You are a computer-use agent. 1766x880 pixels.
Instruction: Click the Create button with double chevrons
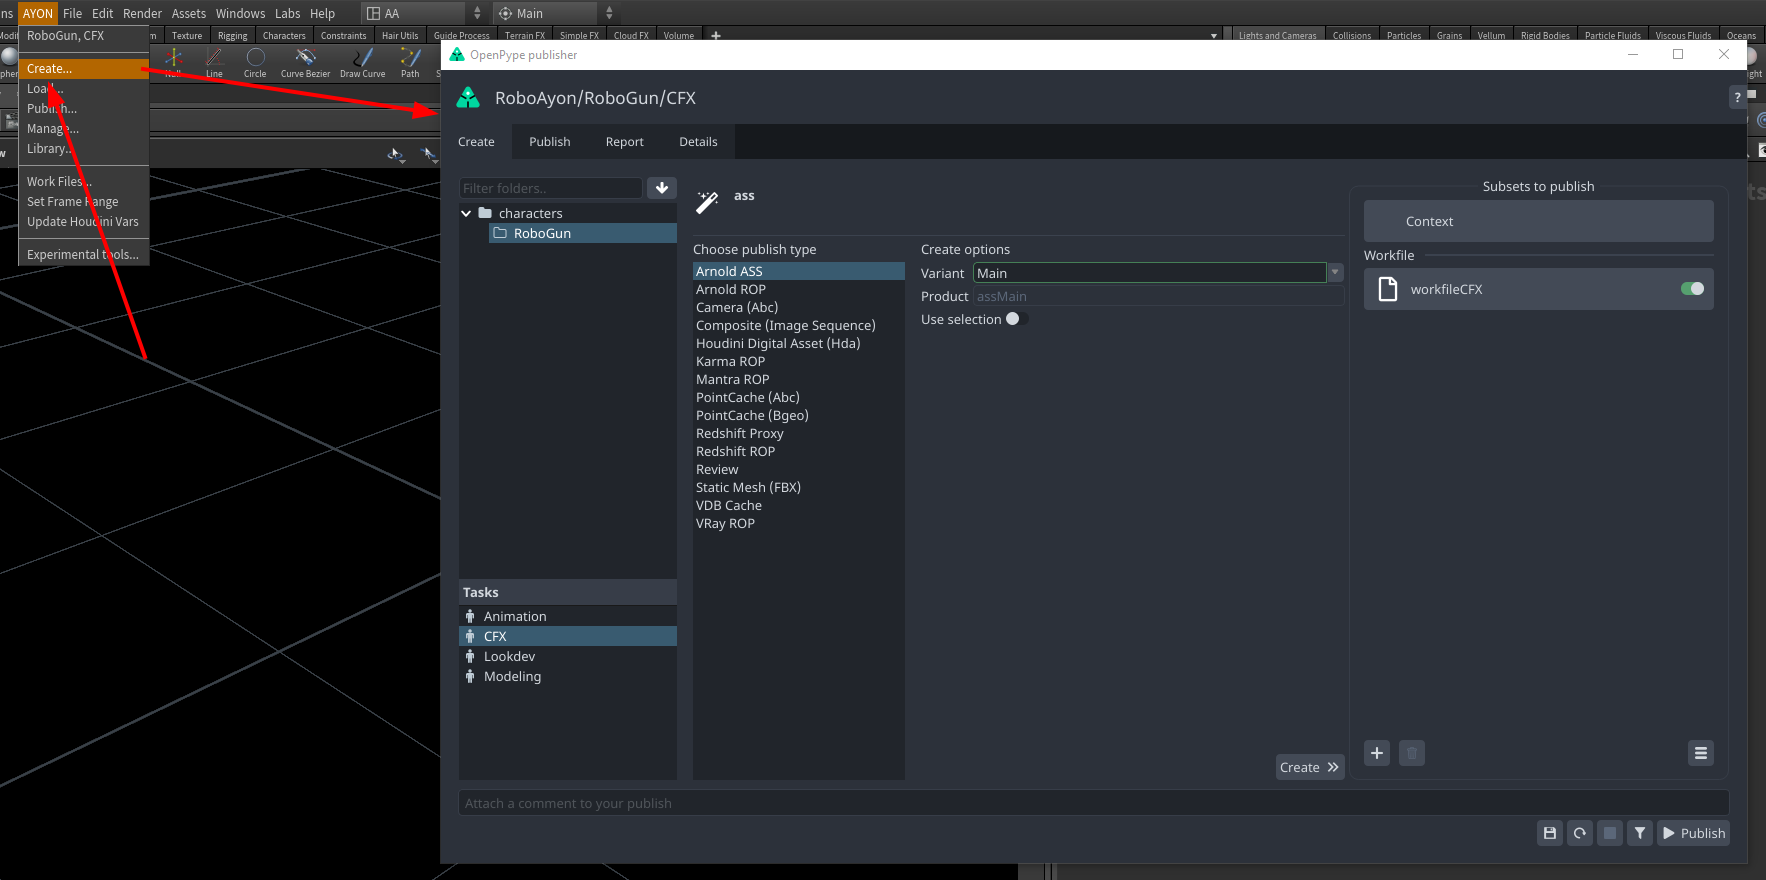pyautogui.click(x=1310, y=767)
